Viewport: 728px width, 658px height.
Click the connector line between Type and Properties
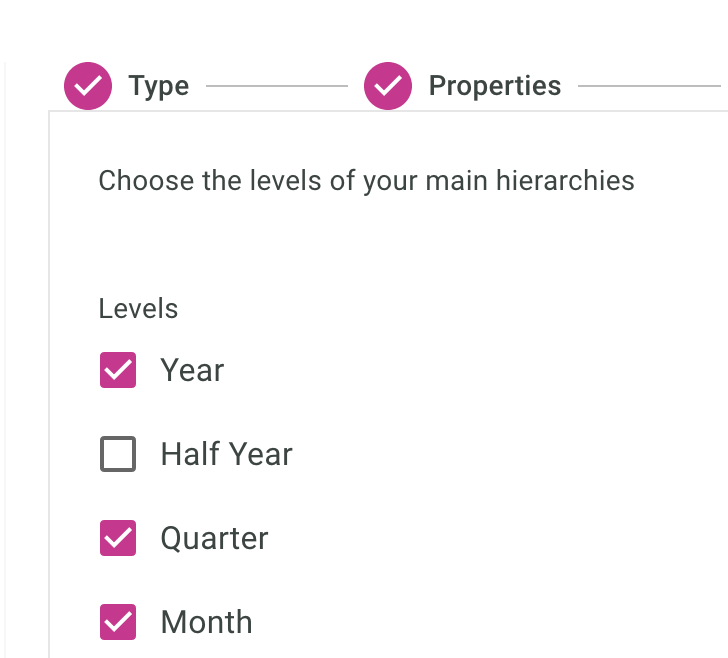tap(276, 87)
